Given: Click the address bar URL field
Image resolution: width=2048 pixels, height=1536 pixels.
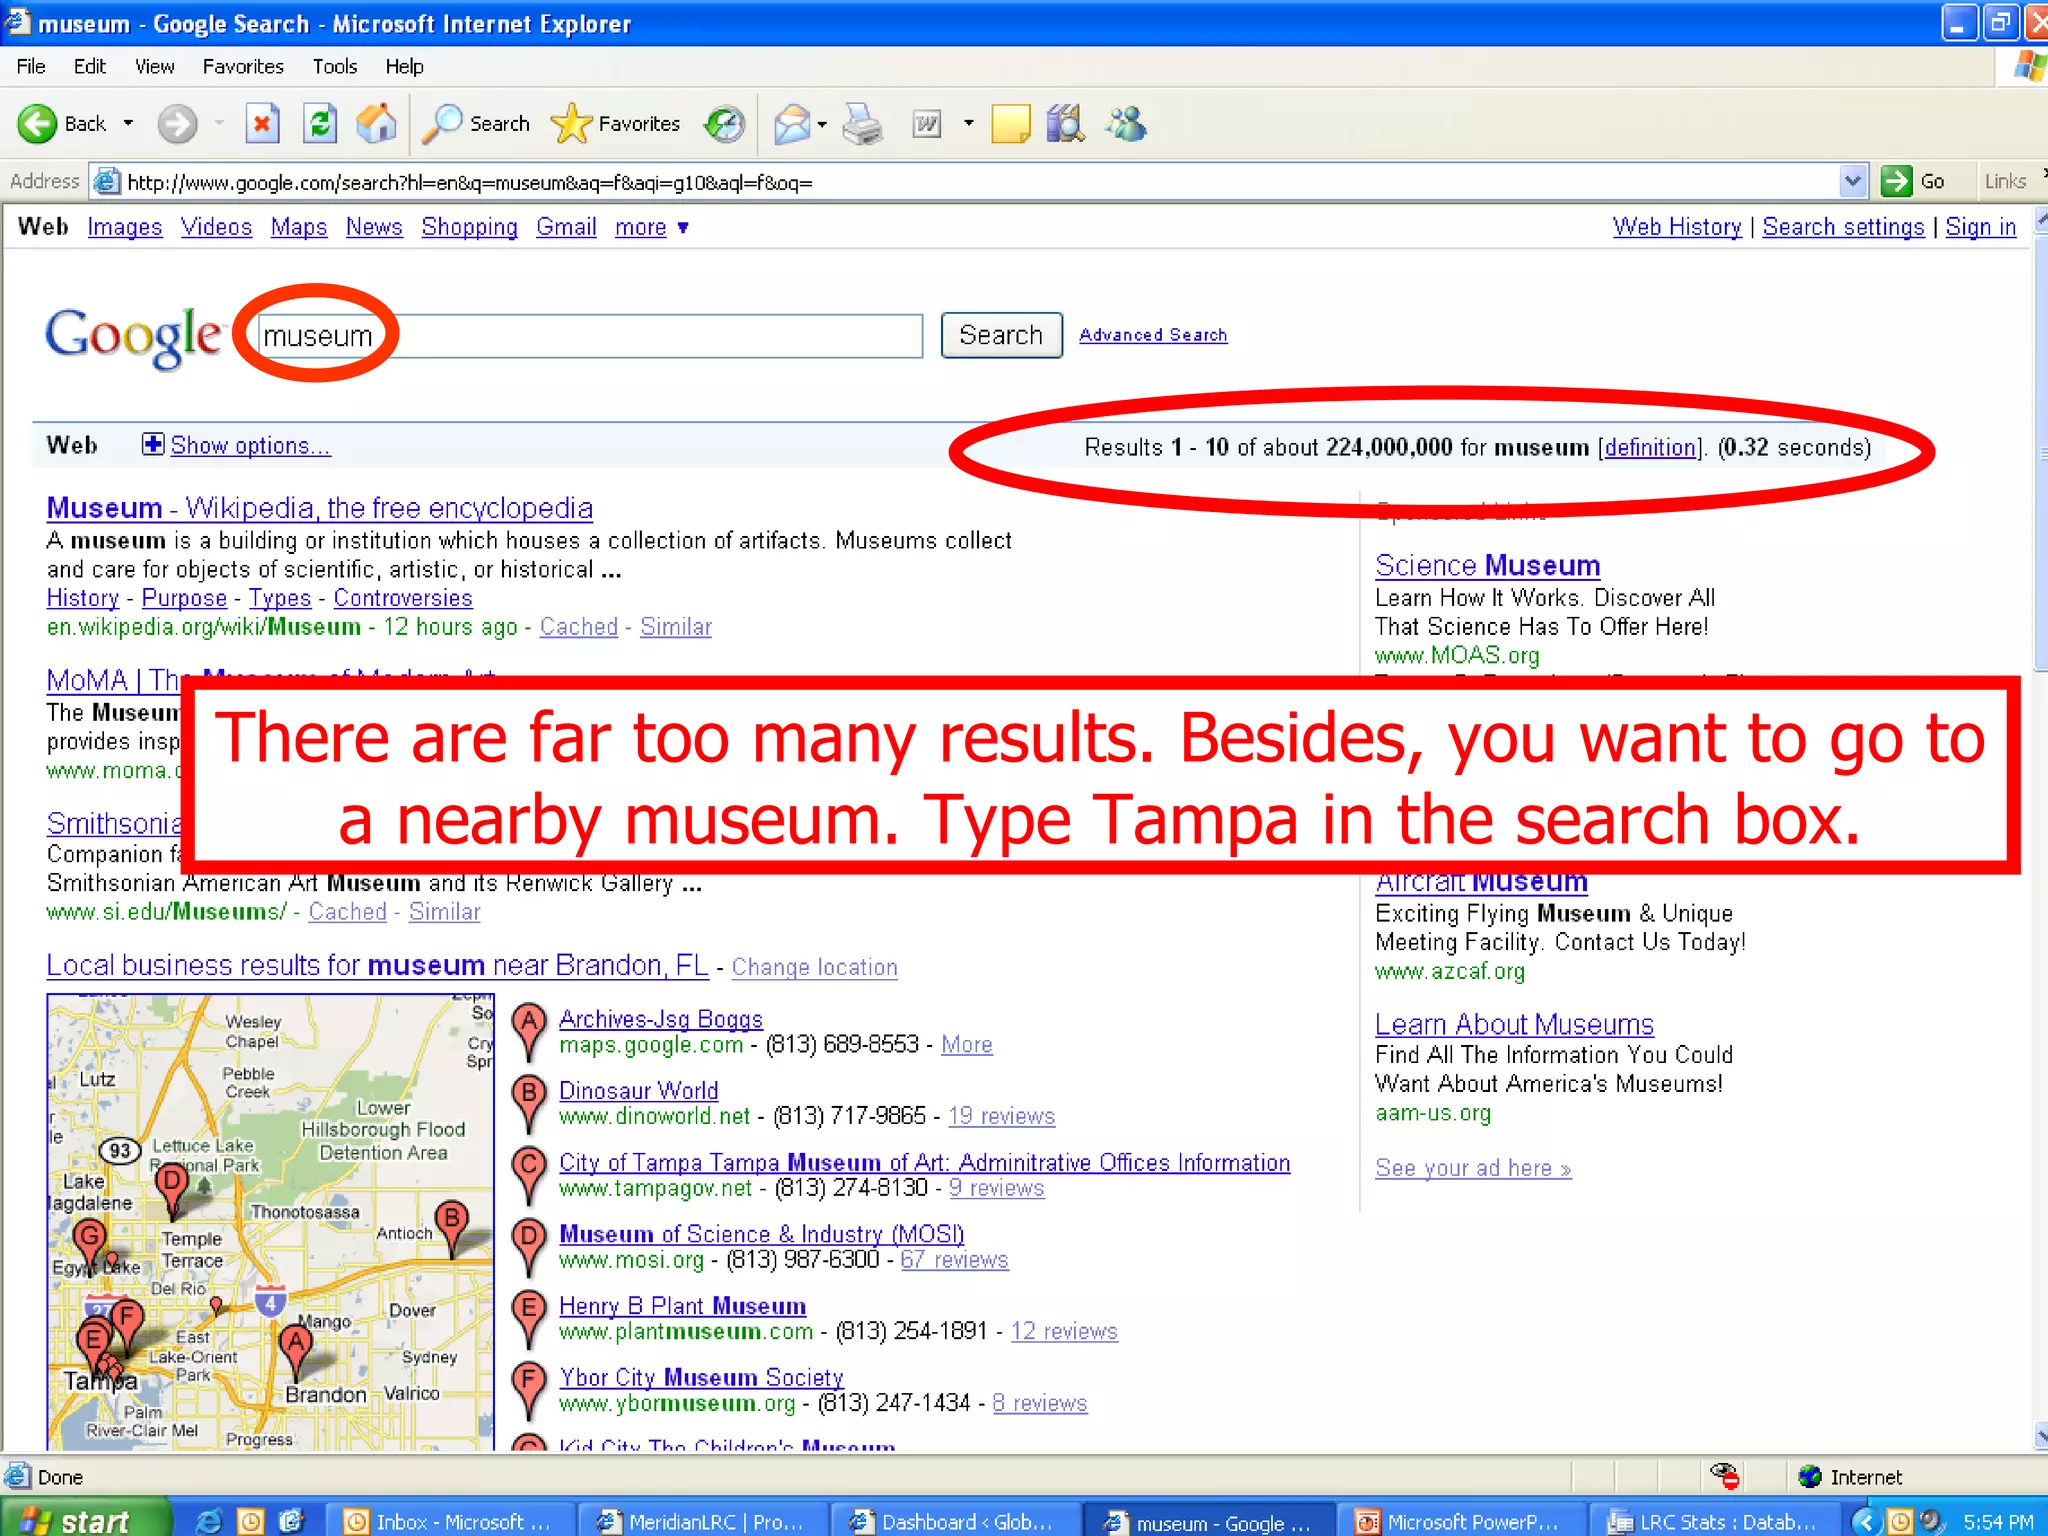Looking at the screenshot, I should pos(980,182).
